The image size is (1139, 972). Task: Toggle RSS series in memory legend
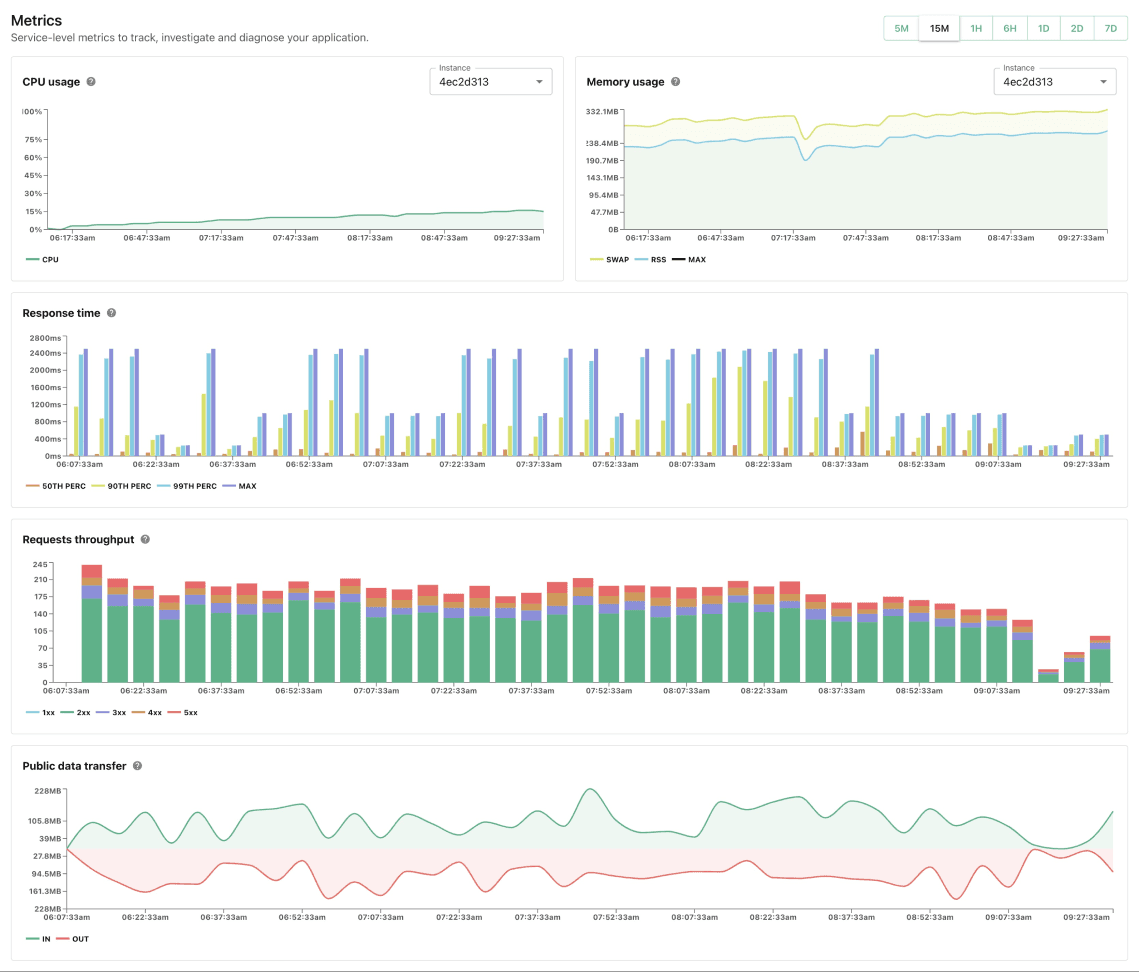[650, 259]
